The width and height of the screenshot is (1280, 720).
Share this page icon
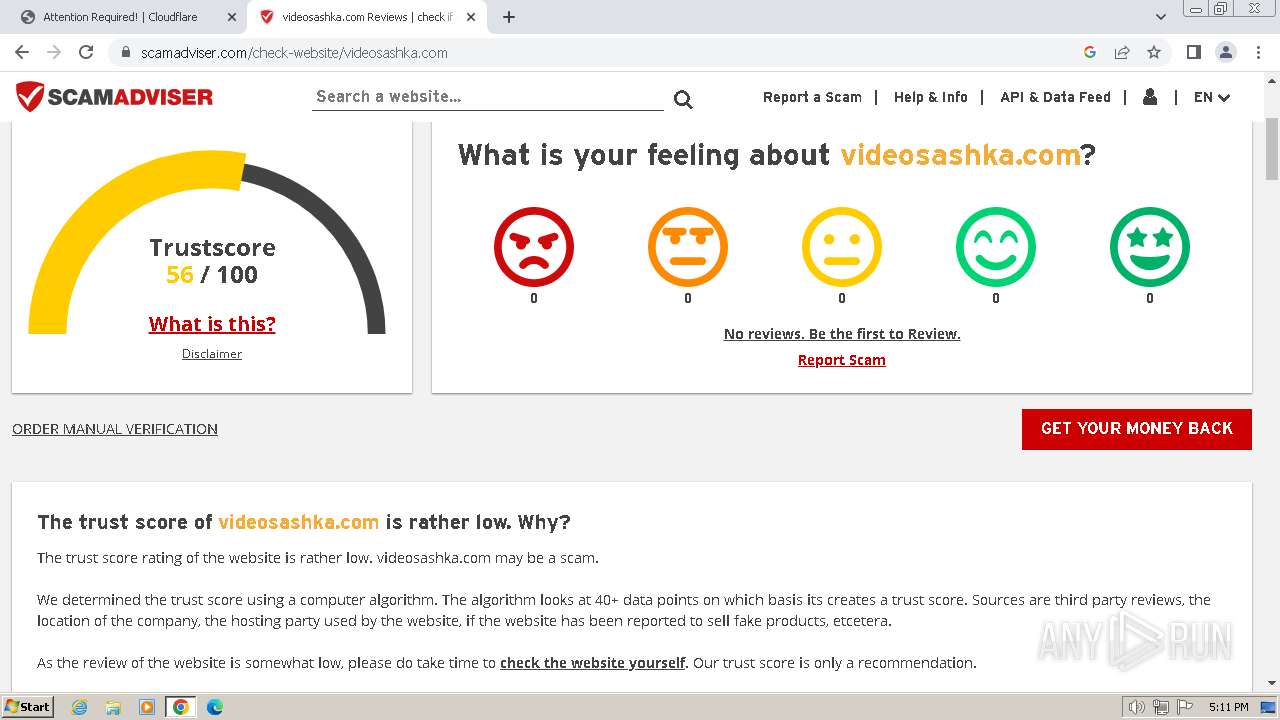tap(1122, 52)
